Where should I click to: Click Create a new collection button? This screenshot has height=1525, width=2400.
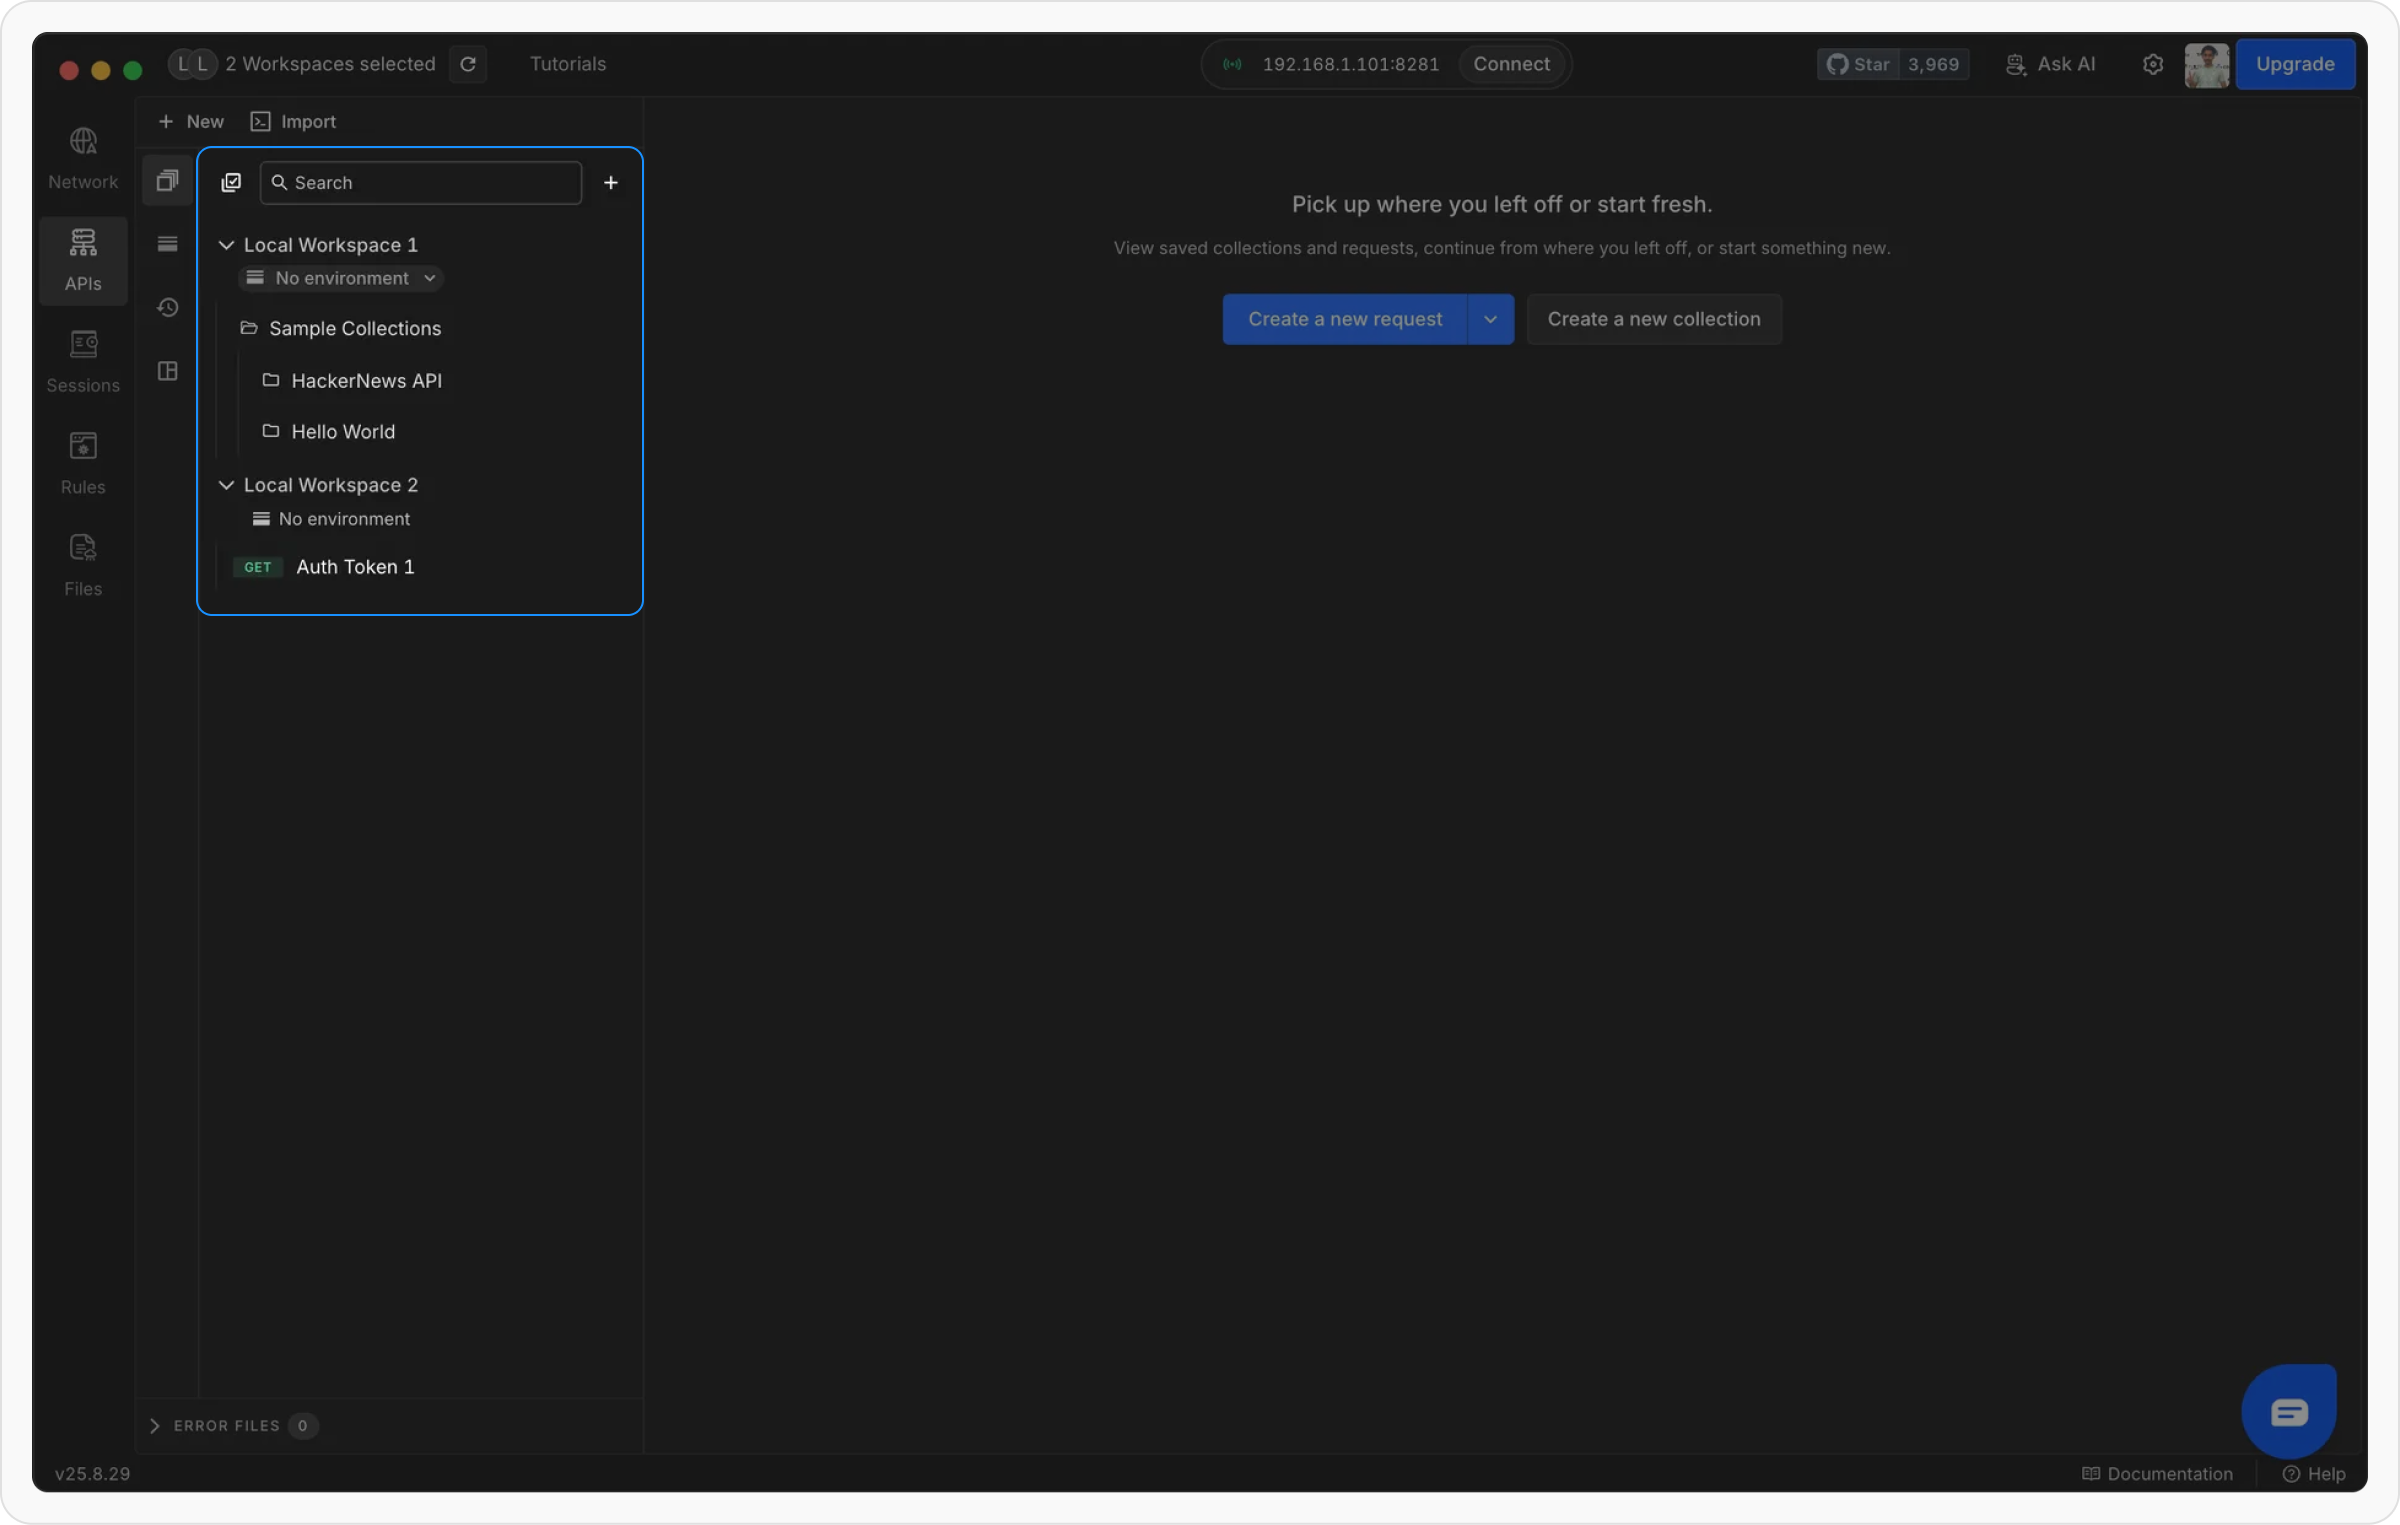click(1653, 319)
